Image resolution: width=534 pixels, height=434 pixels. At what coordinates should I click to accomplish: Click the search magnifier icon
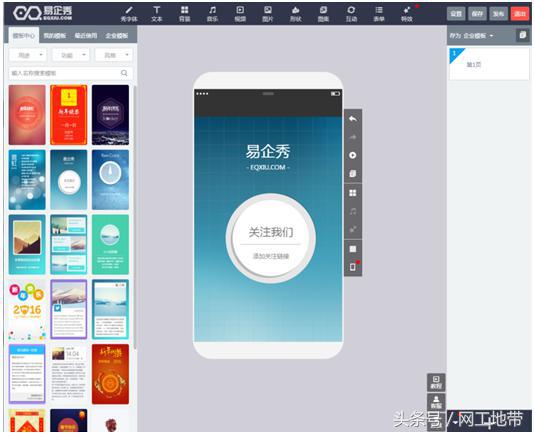(124, 73)
